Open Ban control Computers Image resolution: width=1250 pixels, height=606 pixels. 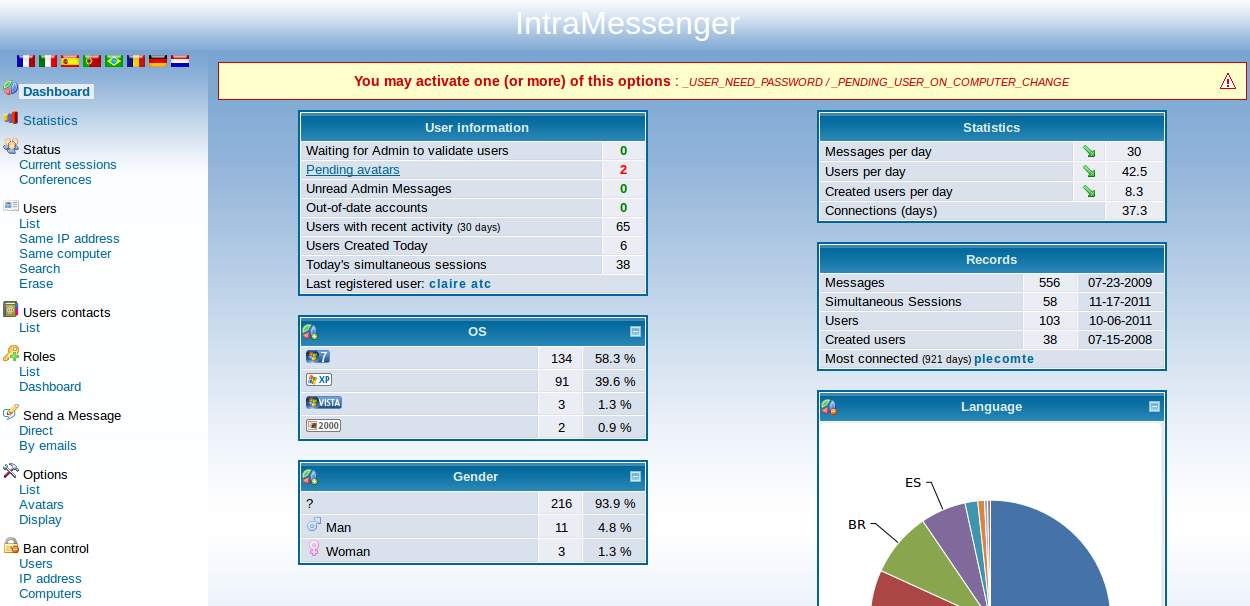pyautogui.click(x=50, y=594)
